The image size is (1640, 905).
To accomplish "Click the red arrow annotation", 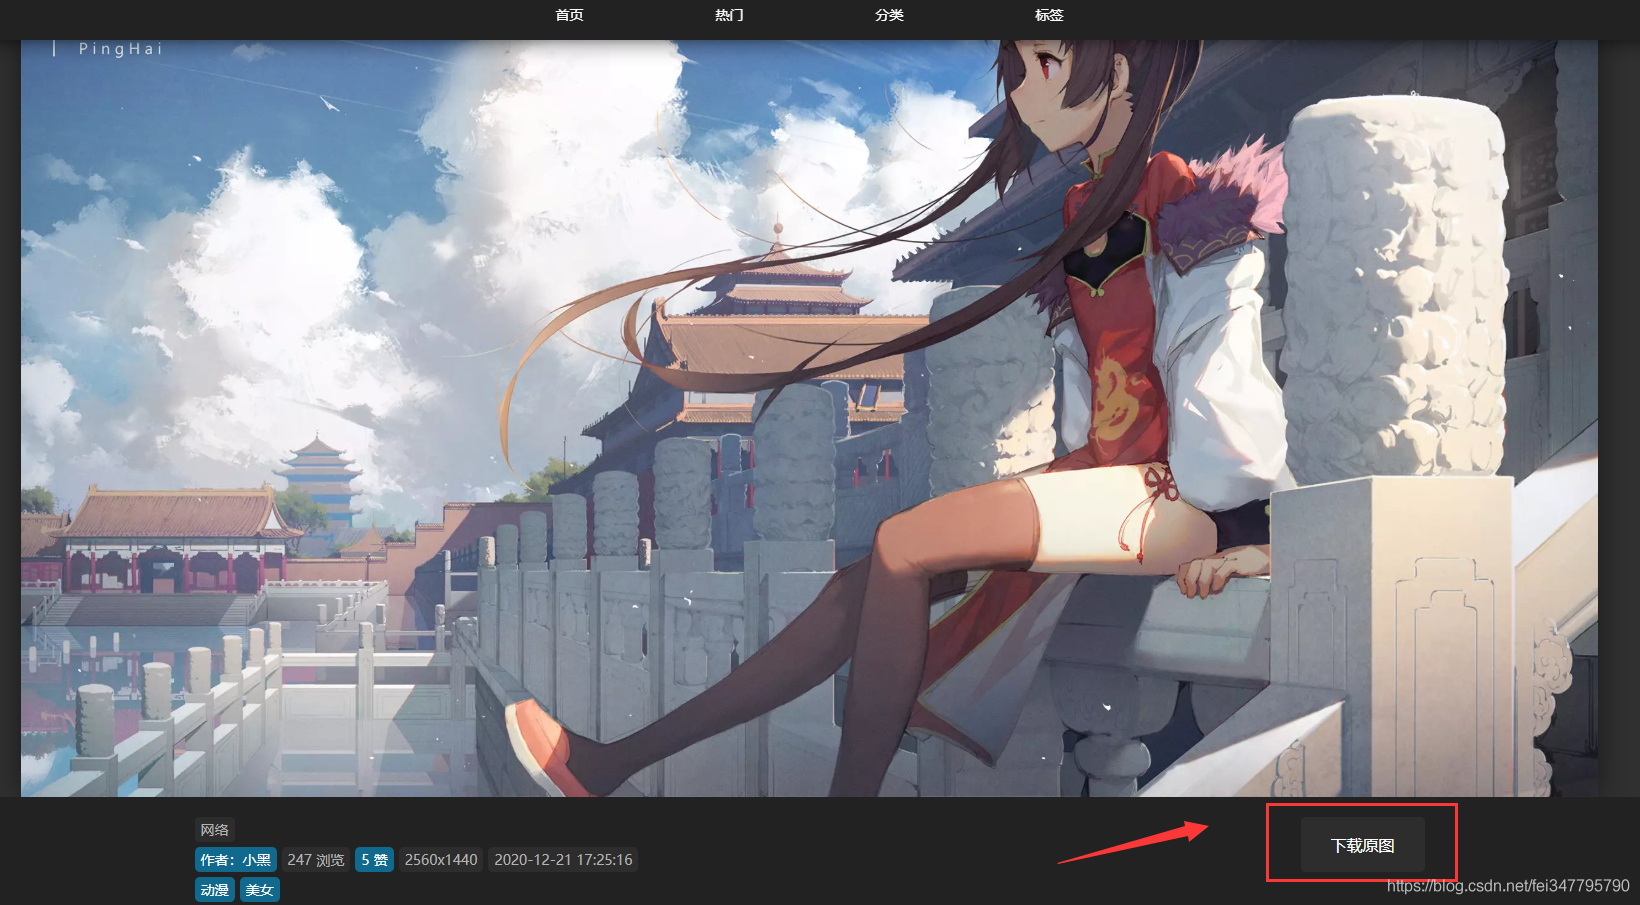I will 1133,842.
